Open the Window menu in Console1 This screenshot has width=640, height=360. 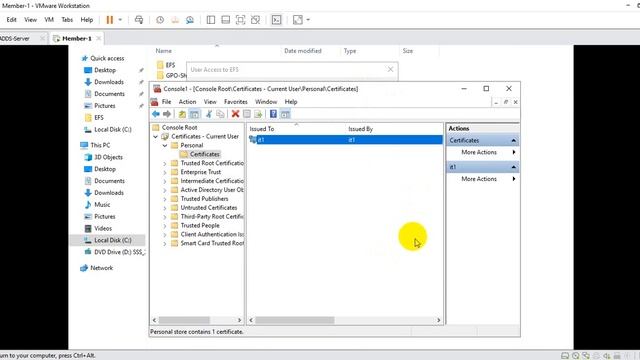point(266,102)
